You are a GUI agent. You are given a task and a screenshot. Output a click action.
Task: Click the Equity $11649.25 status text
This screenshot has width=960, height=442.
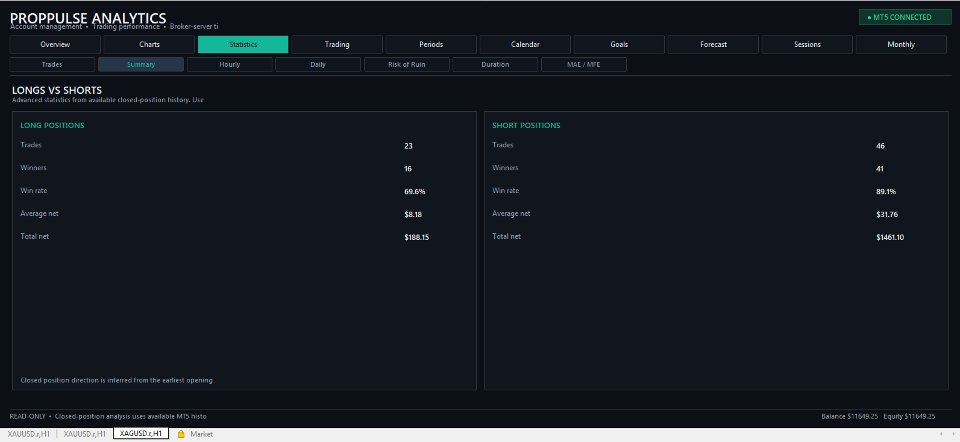[x=909, y=416]
